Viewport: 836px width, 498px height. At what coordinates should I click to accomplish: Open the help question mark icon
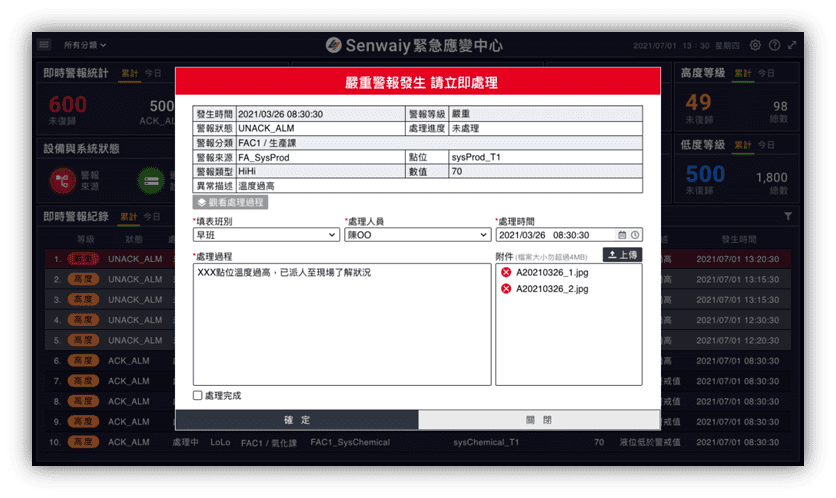pyautogui.click(x=774, y=45)
